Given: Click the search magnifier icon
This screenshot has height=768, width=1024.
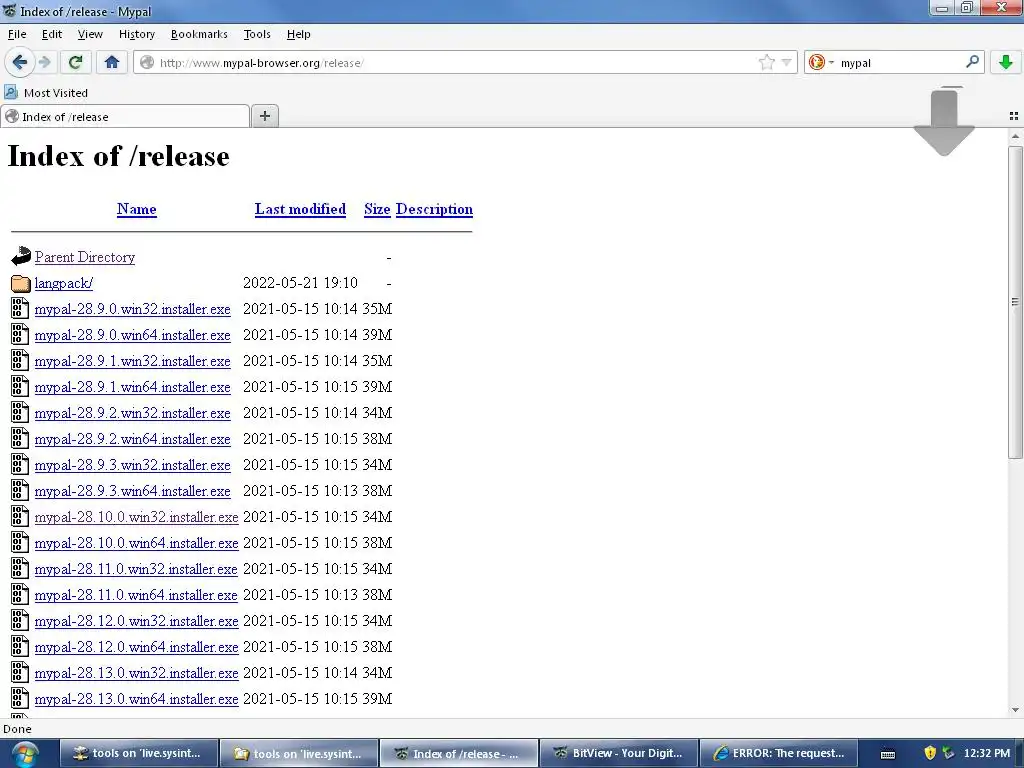Looking at the screenshot, I should [972, 62].
